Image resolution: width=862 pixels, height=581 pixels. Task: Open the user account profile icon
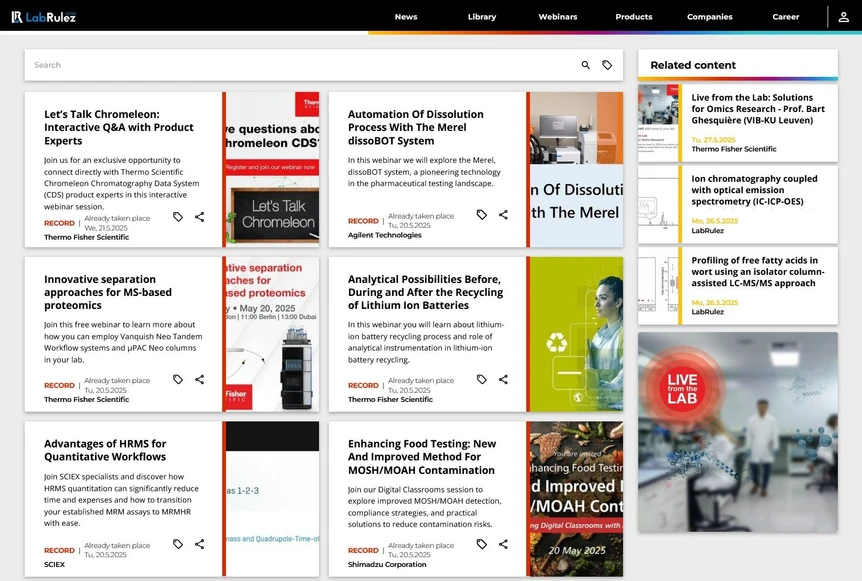[844, 17]
